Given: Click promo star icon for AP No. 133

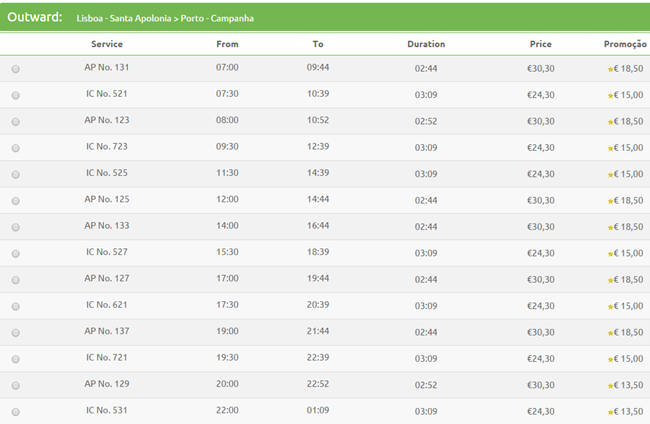Looking at the screenshot, I should pyautogui.click(x=610, y=228).
